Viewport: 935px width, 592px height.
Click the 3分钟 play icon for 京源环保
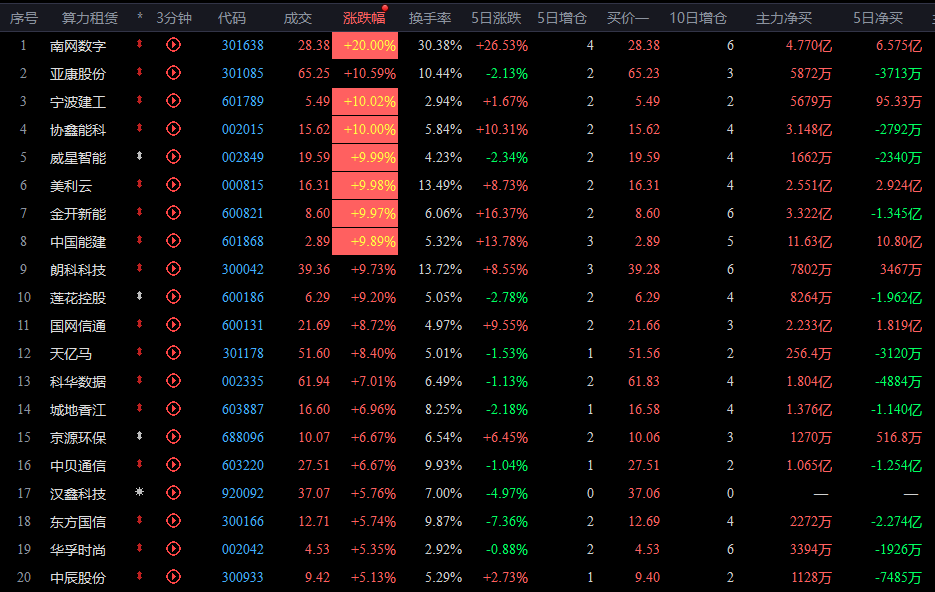pyautogui.click(x=173, y=437)
